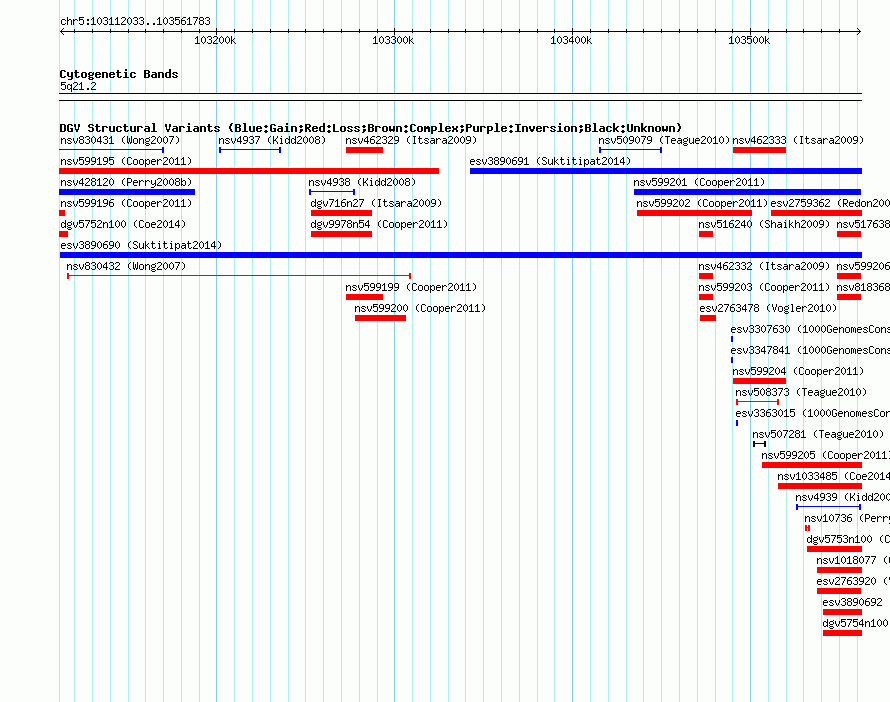The image size is (890, 702).
Task: Select the blue esv3890691 (Suktitipat2014) bar
Action: 666,171
